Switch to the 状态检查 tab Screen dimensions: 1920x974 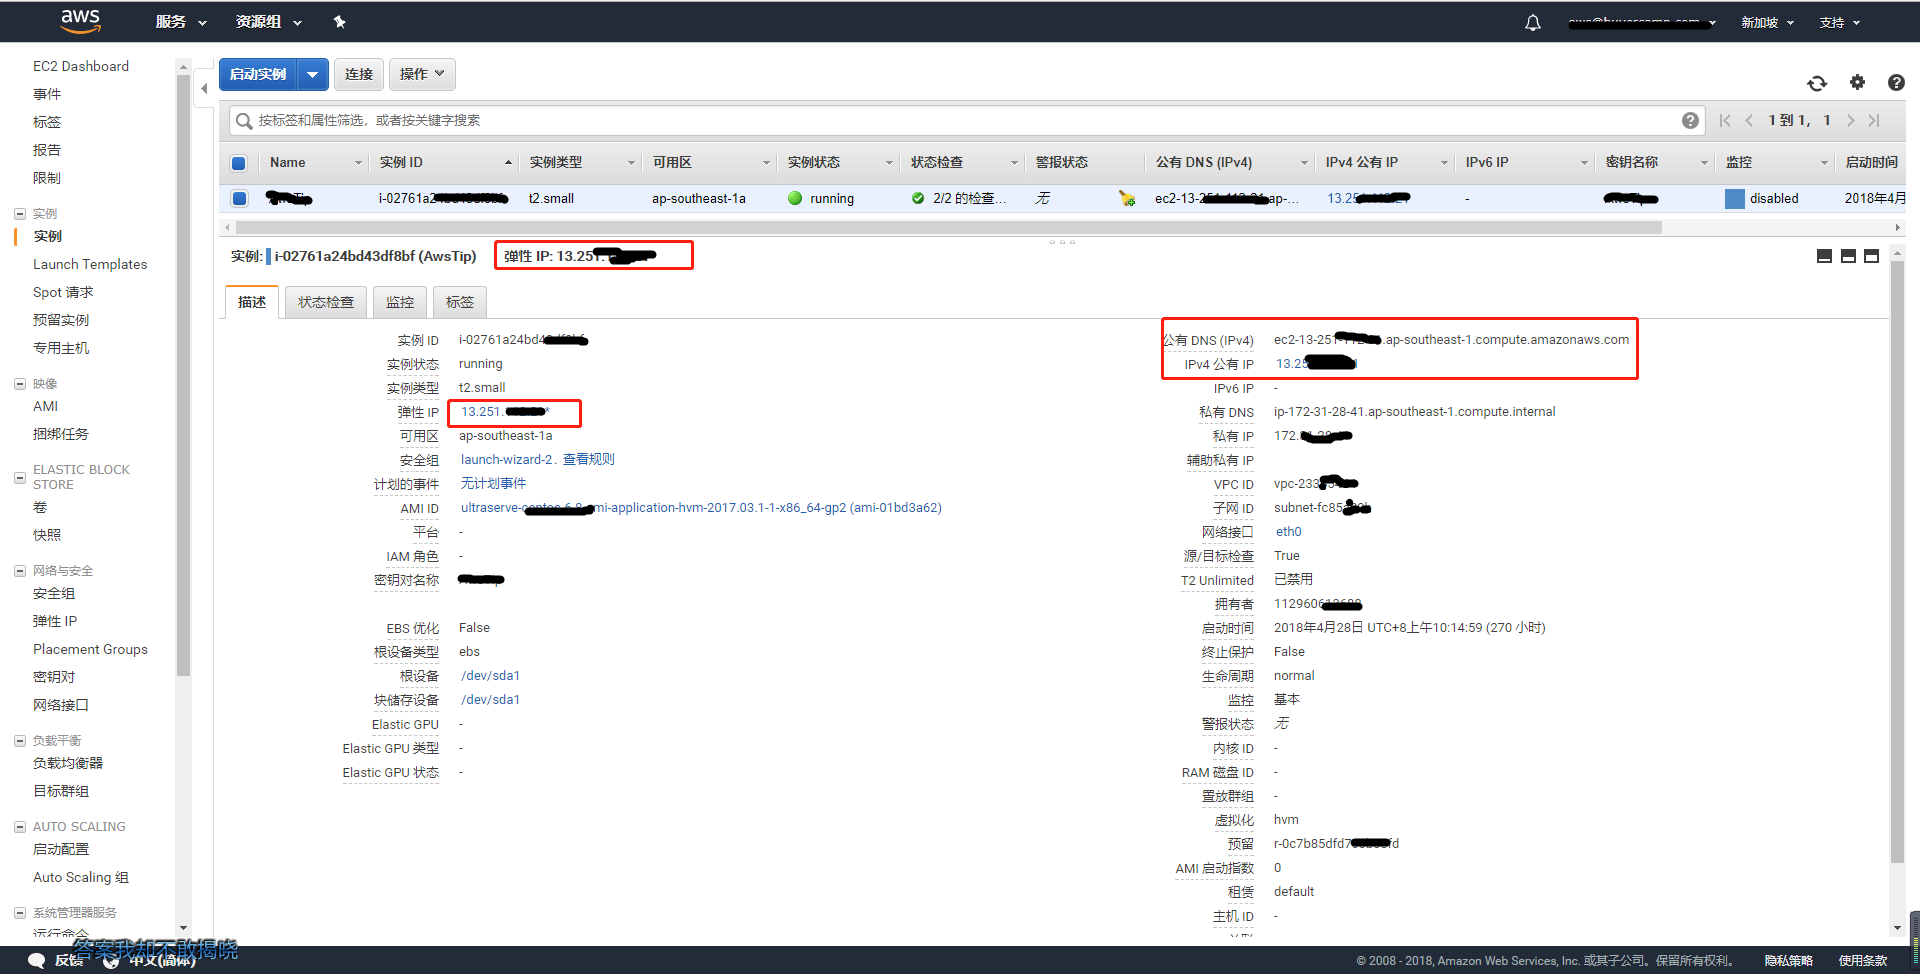pos(326,302)
